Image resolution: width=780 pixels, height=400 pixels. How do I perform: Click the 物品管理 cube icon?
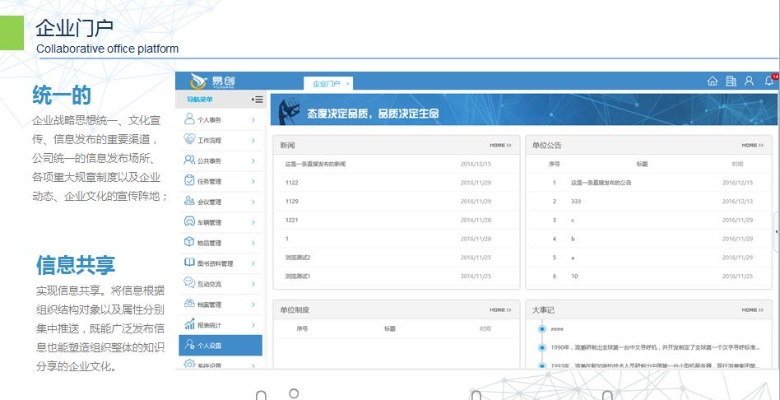189,242
